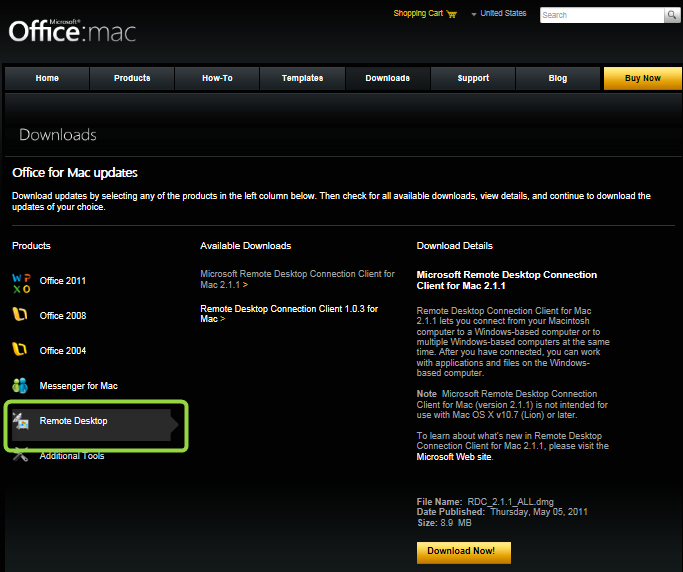Expand the United States region dropdown

499,14
